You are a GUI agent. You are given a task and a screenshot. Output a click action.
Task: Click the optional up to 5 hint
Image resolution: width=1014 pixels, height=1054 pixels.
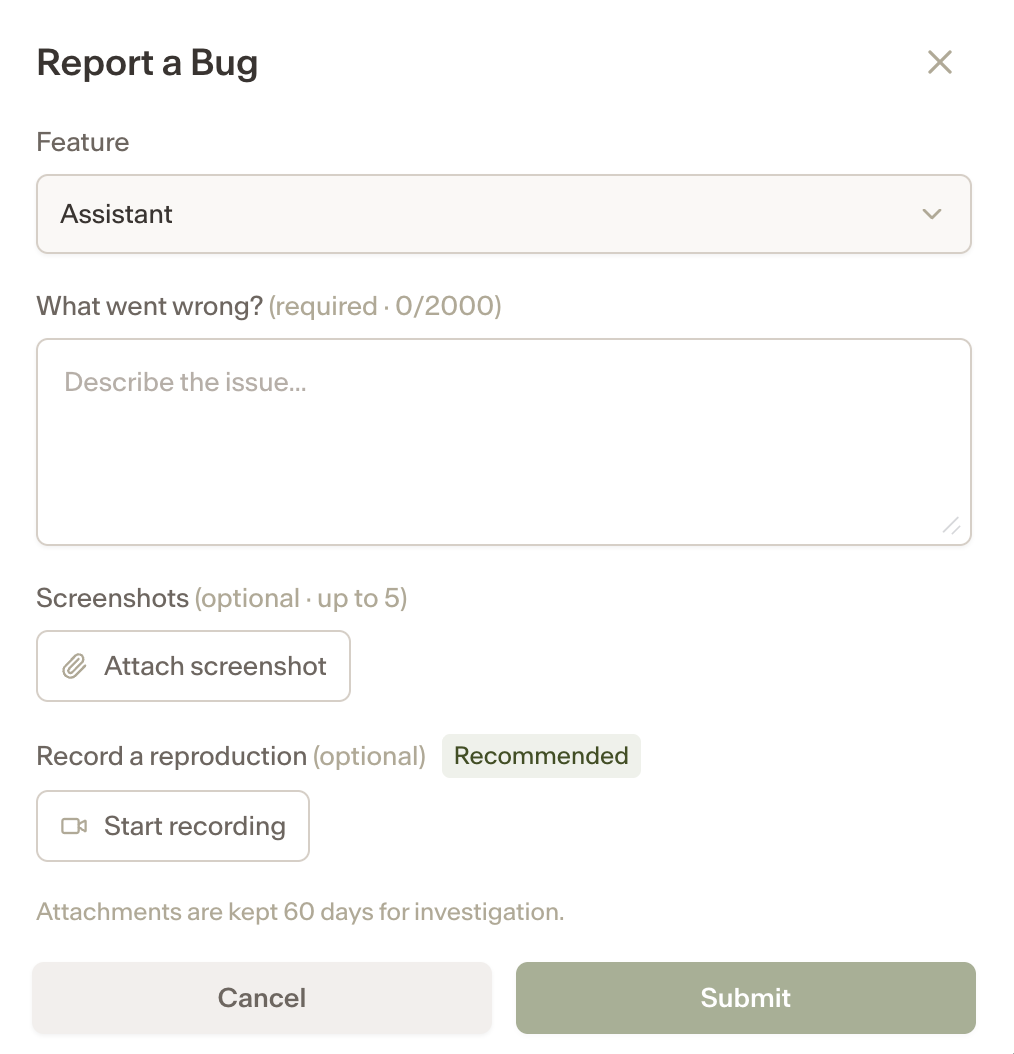pos(301,598)
